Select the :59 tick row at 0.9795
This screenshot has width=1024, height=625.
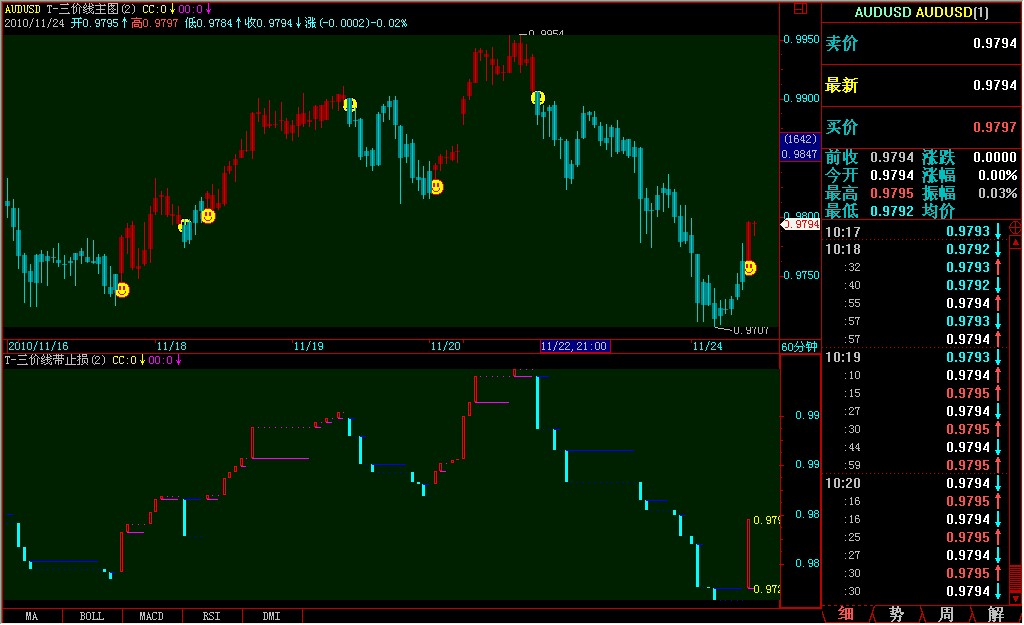click(x=914, y=466)
